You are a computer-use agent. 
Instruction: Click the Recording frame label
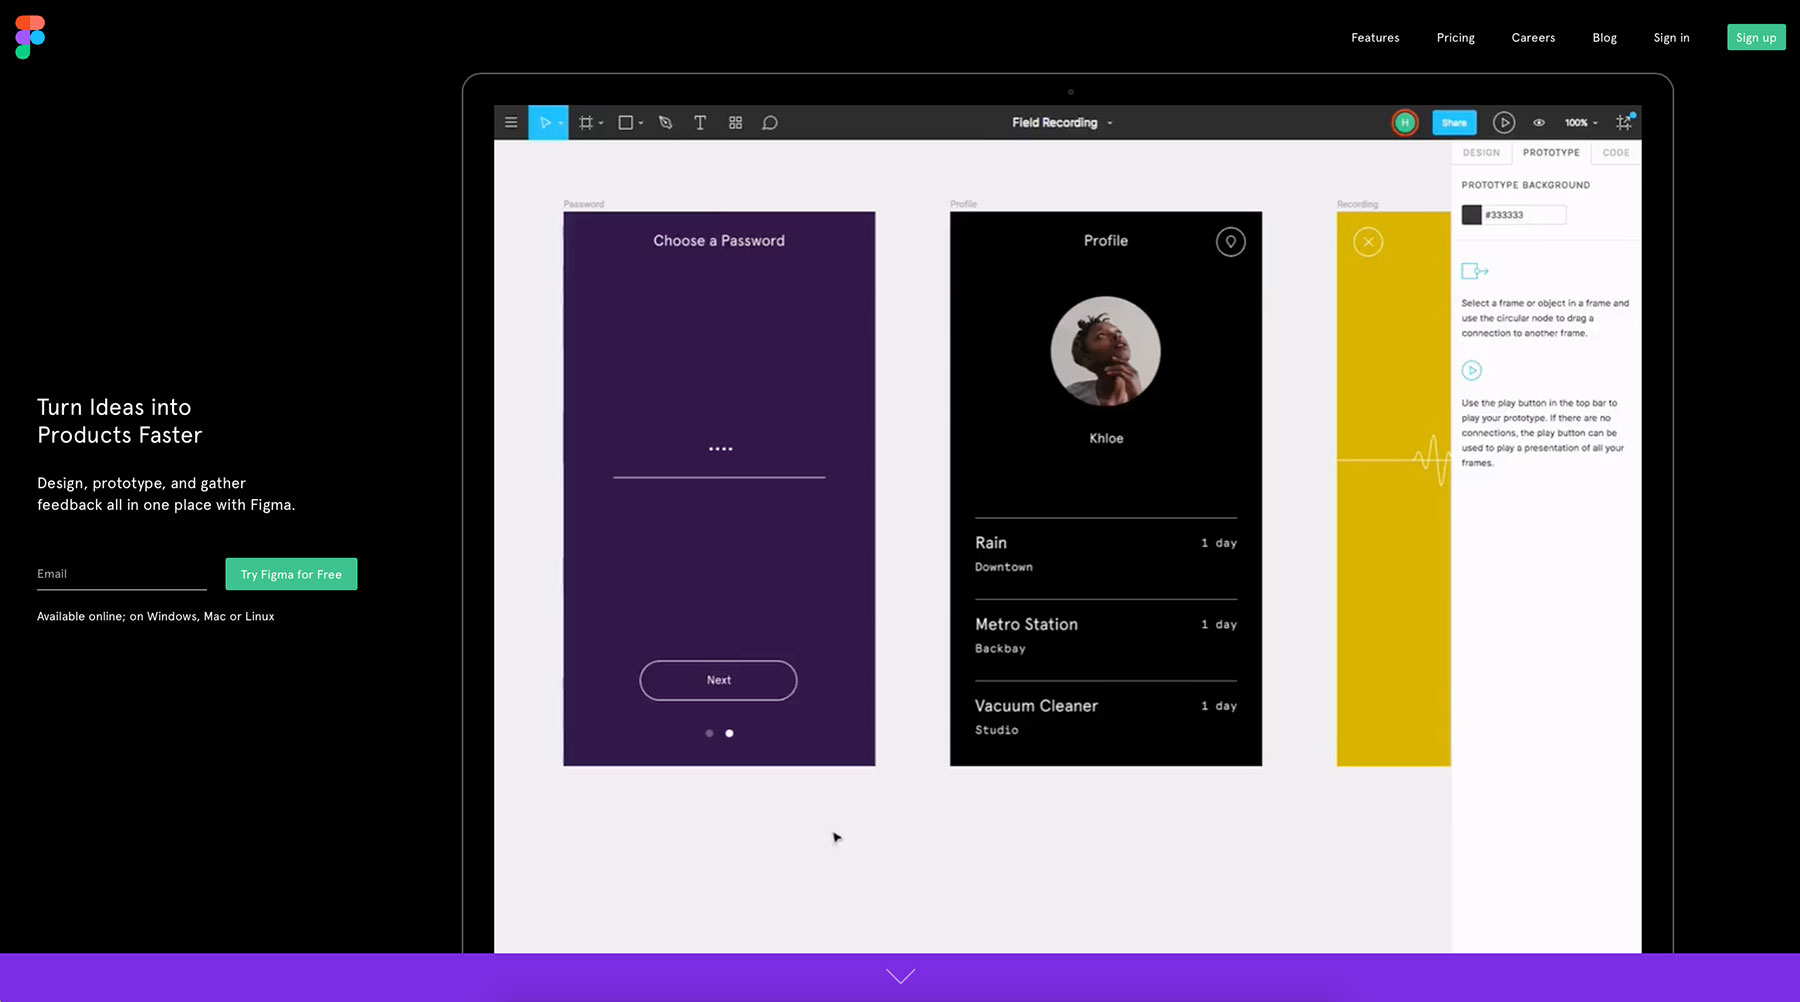(1358, 204)
